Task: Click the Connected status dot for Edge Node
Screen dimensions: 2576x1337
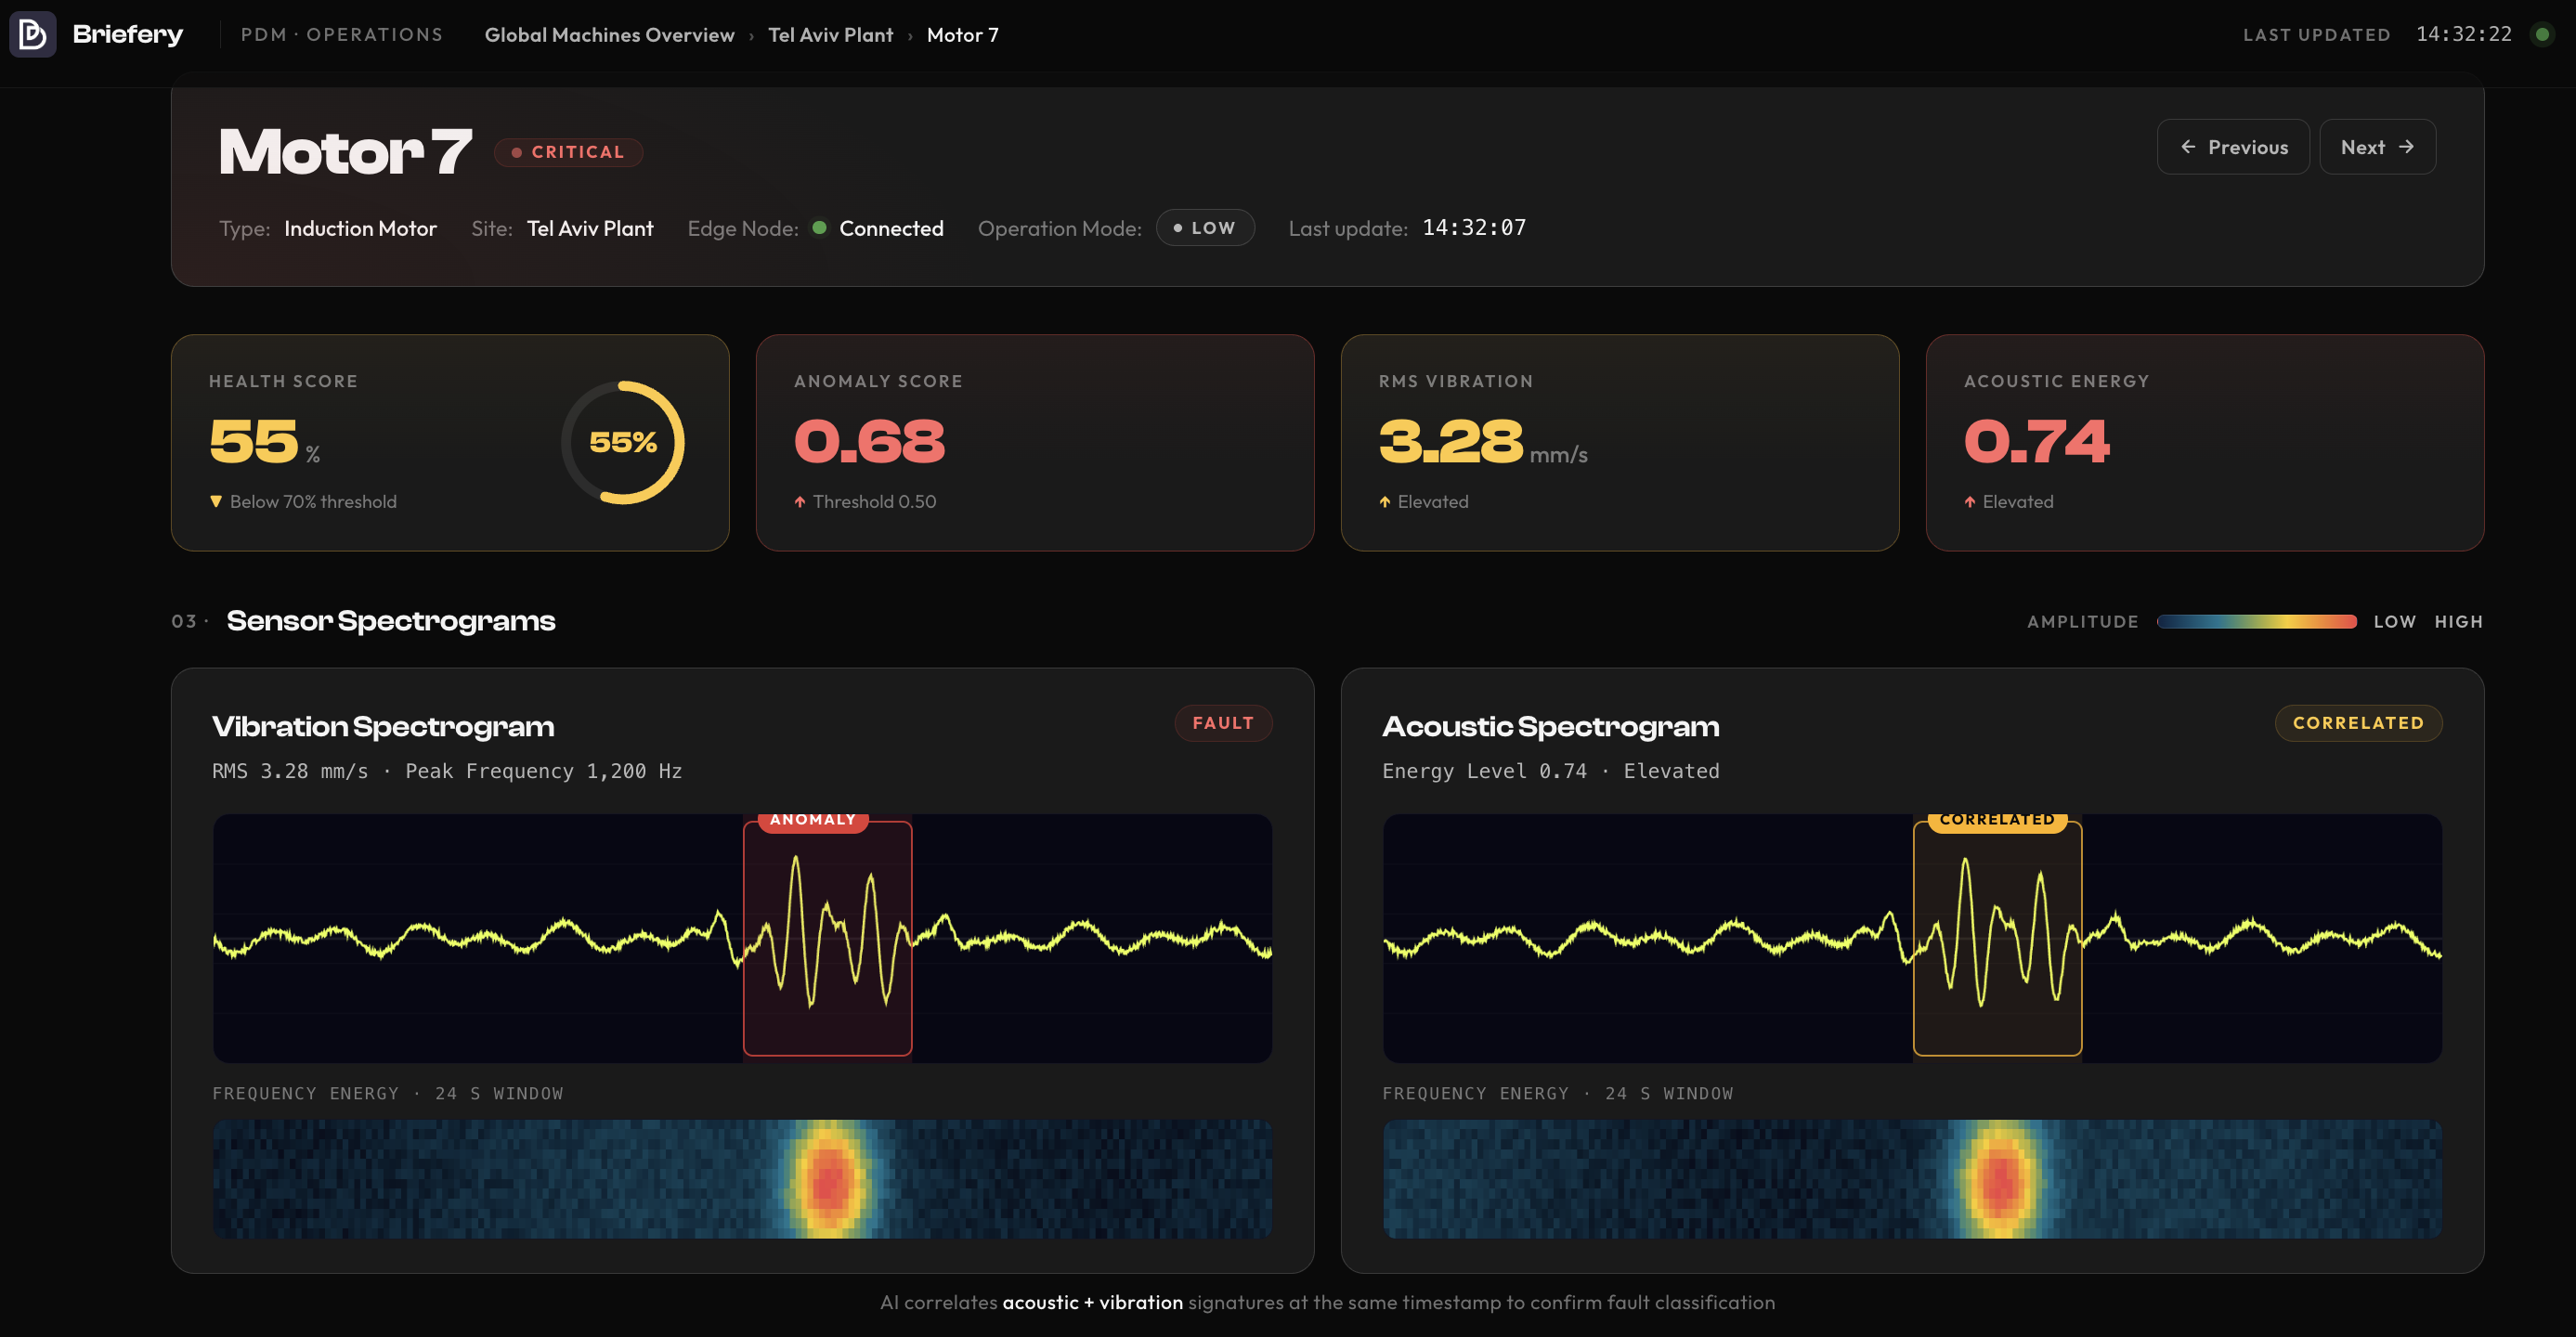Action: click(x=820, y=228)
